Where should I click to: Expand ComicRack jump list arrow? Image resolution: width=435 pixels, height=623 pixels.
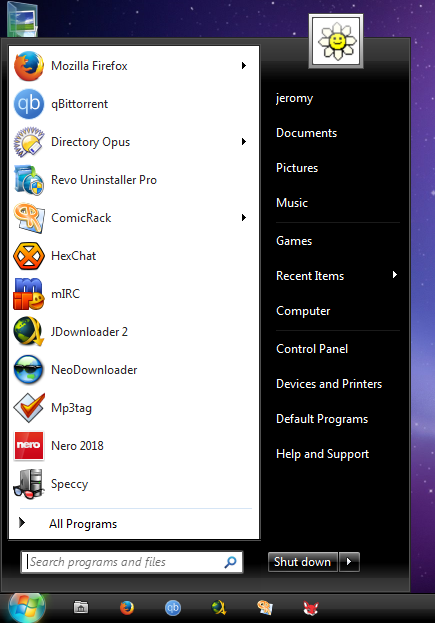(244, 218)
